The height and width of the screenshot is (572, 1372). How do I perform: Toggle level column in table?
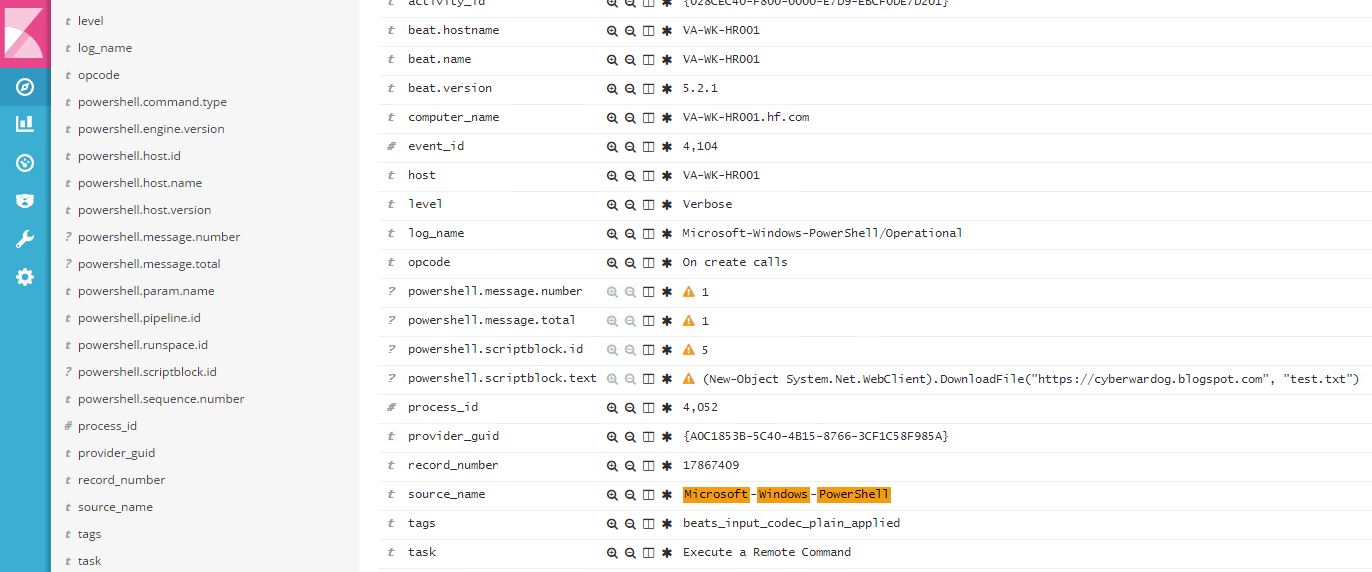point(648,204)
